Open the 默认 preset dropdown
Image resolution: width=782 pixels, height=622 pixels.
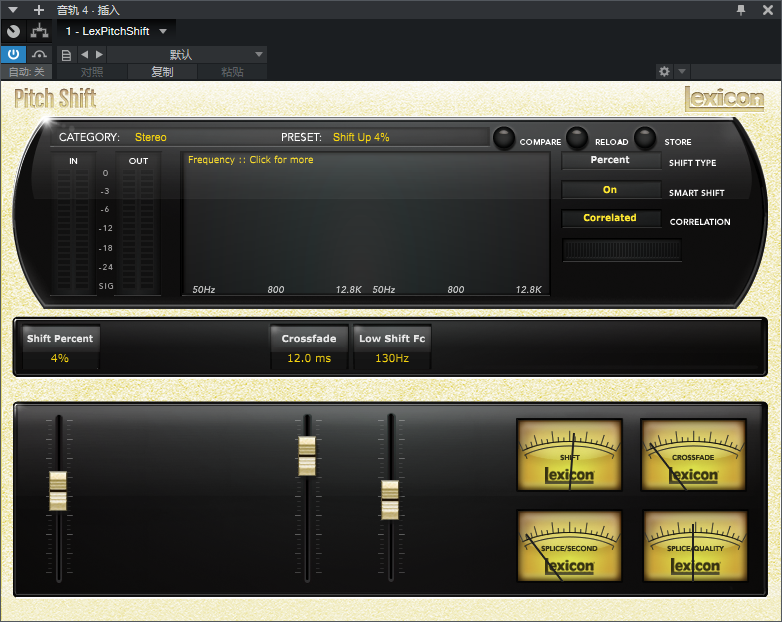click(187, 54)
